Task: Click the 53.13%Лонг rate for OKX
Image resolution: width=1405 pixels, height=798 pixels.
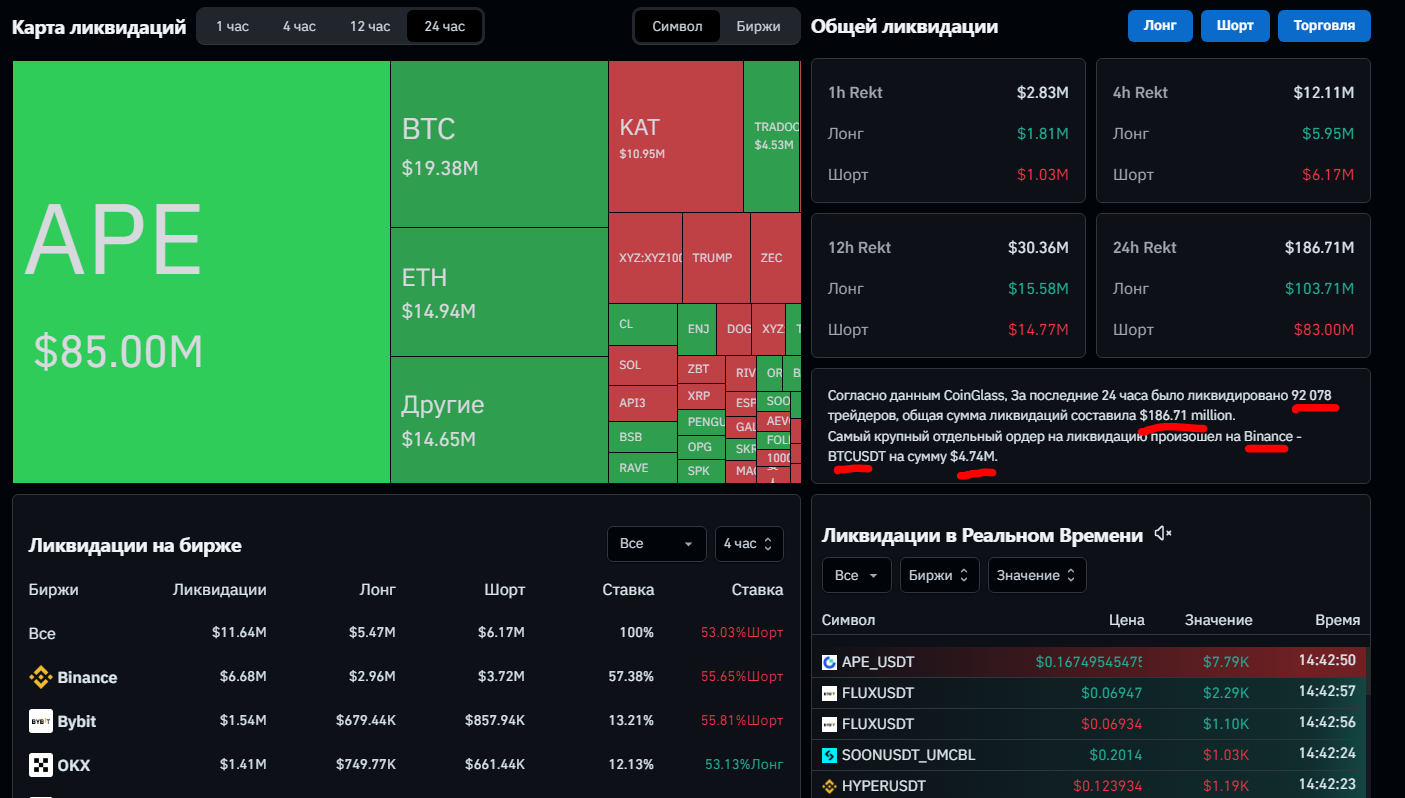Action: click(x=744, y=765)
